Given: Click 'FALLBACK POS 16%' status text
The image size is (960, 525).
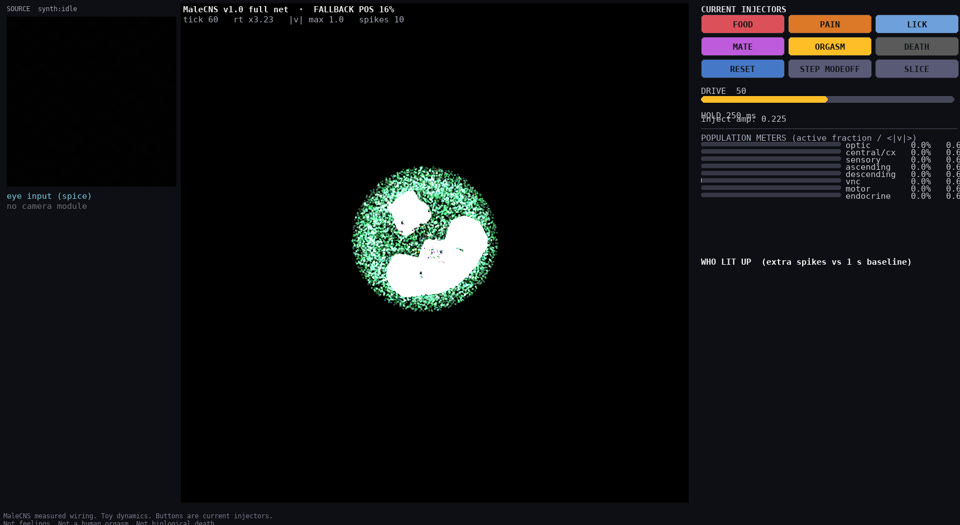Looking at the screenshot, I should [354, 9].
